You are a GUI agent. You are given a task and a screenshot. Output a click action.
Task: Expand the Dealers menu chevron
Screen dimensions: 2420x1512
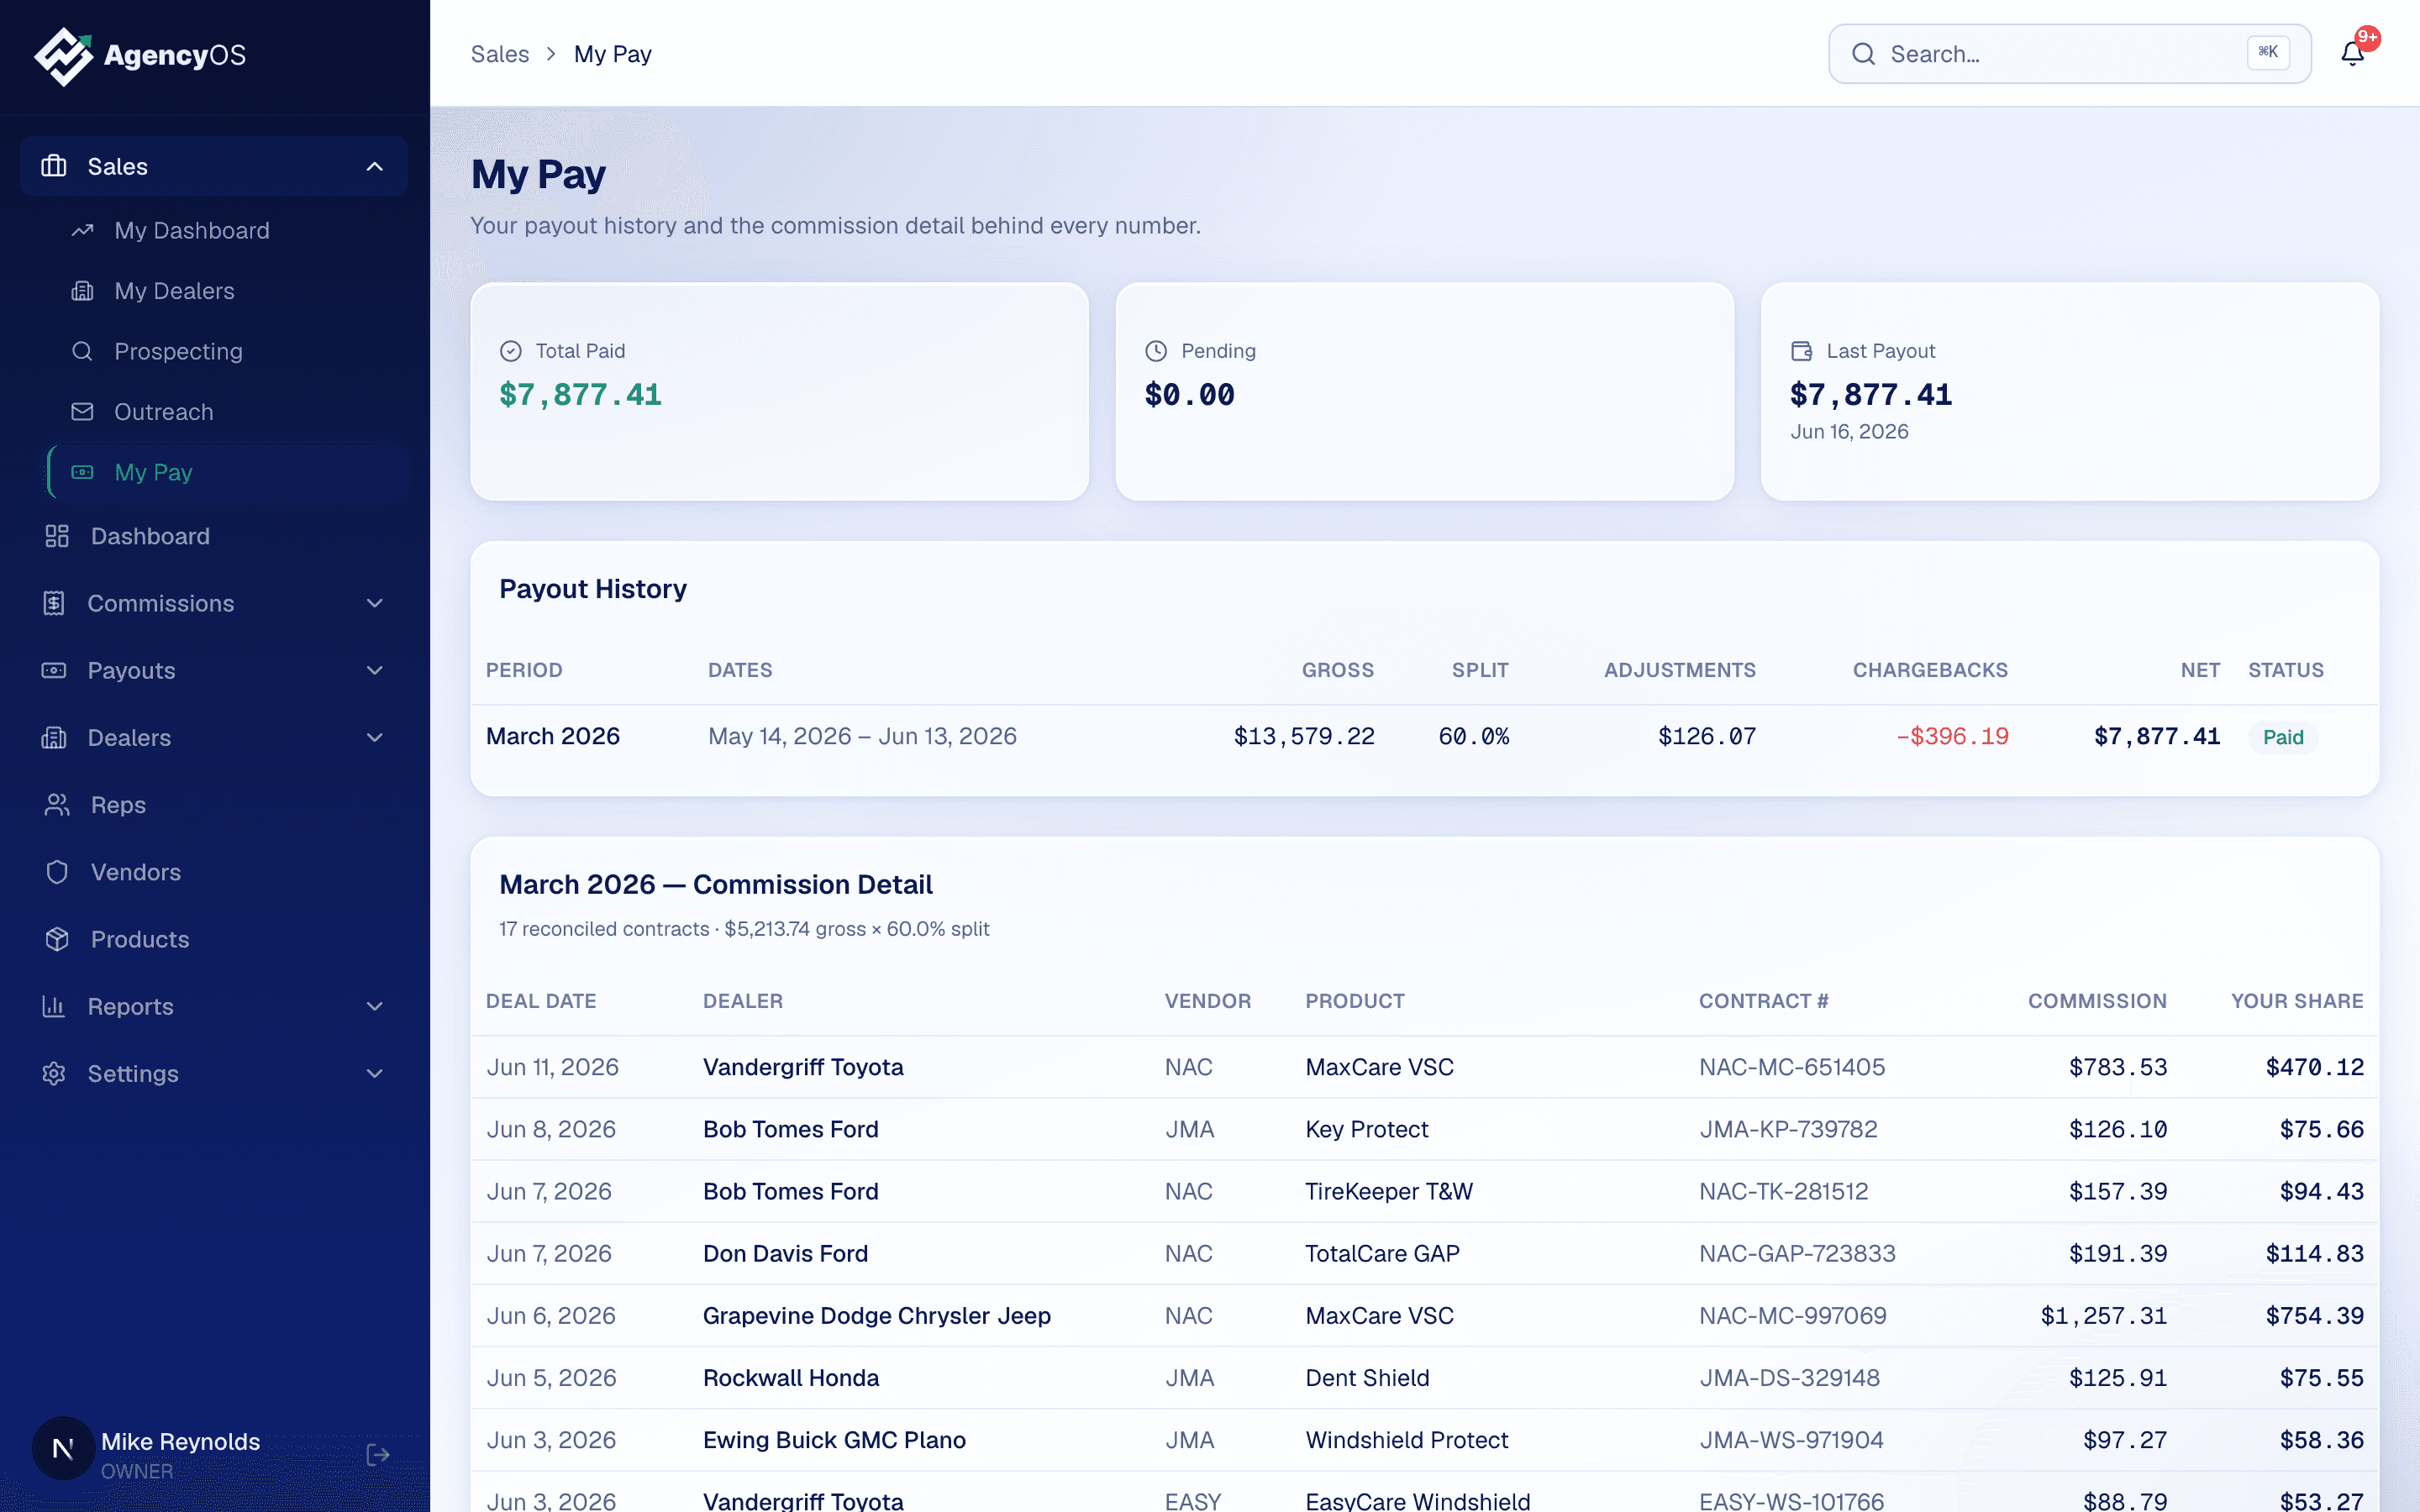click(375, 738)
